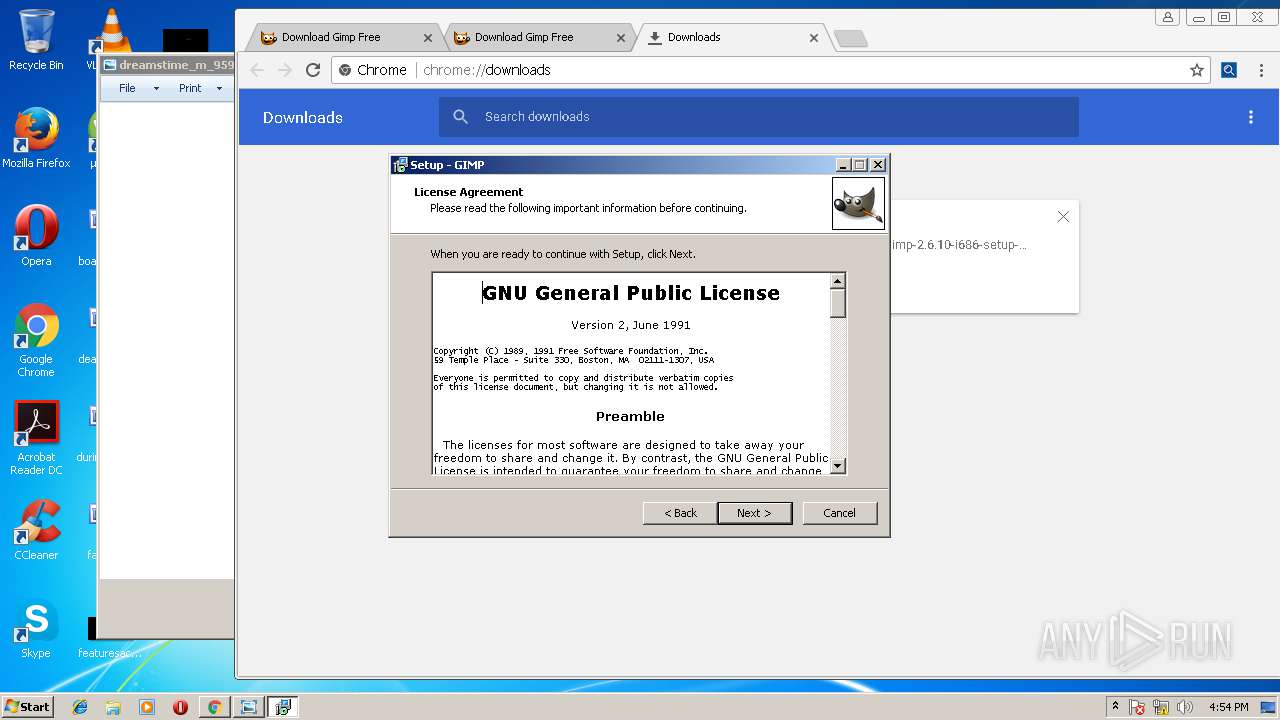This screenshot has width=1280, height=720.
Task: Switch to Chrome taskbar button
Action: click(x=214, y=707)
